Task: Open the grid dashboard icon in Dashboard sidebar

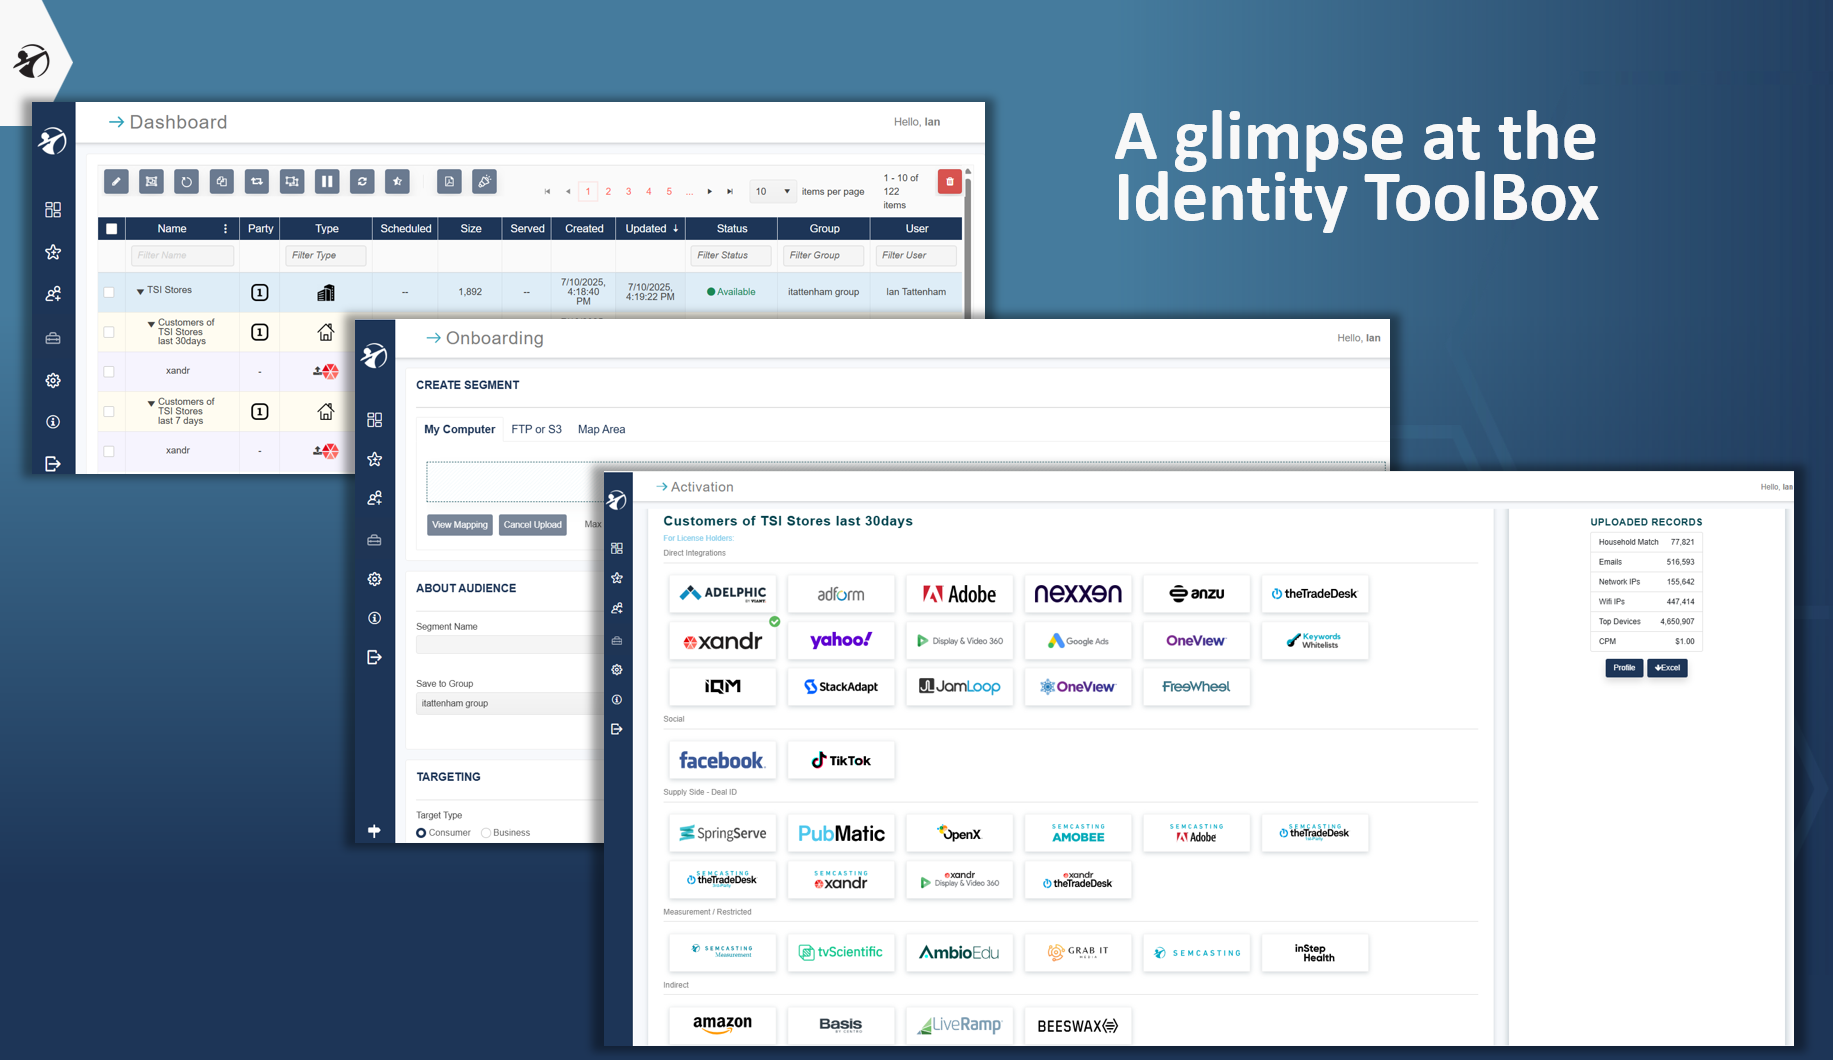Action: click(53, 210)
